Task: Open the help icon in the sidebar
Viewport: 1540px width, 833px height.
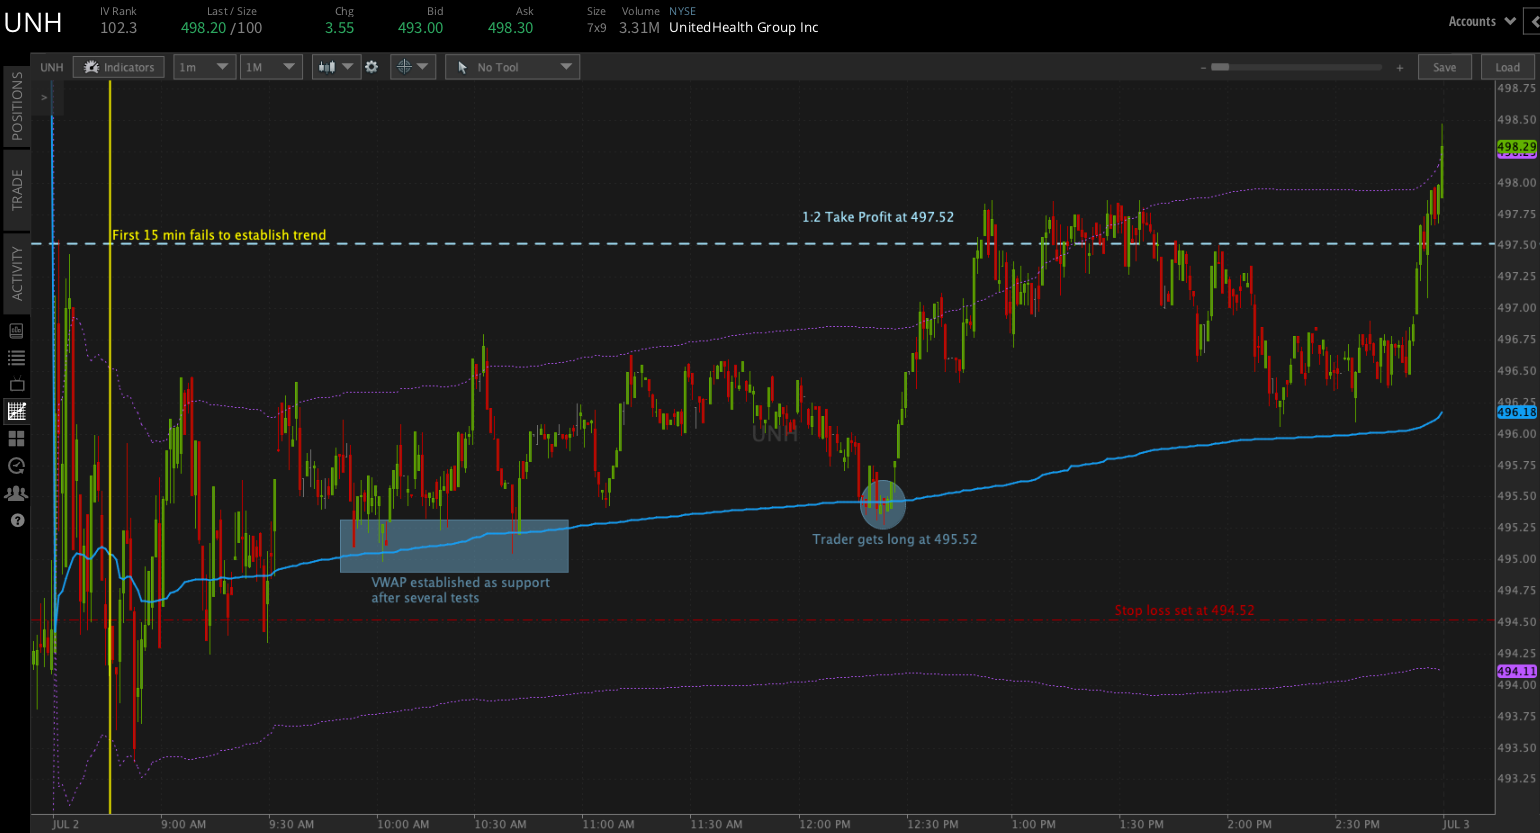Action: (16, 520)
